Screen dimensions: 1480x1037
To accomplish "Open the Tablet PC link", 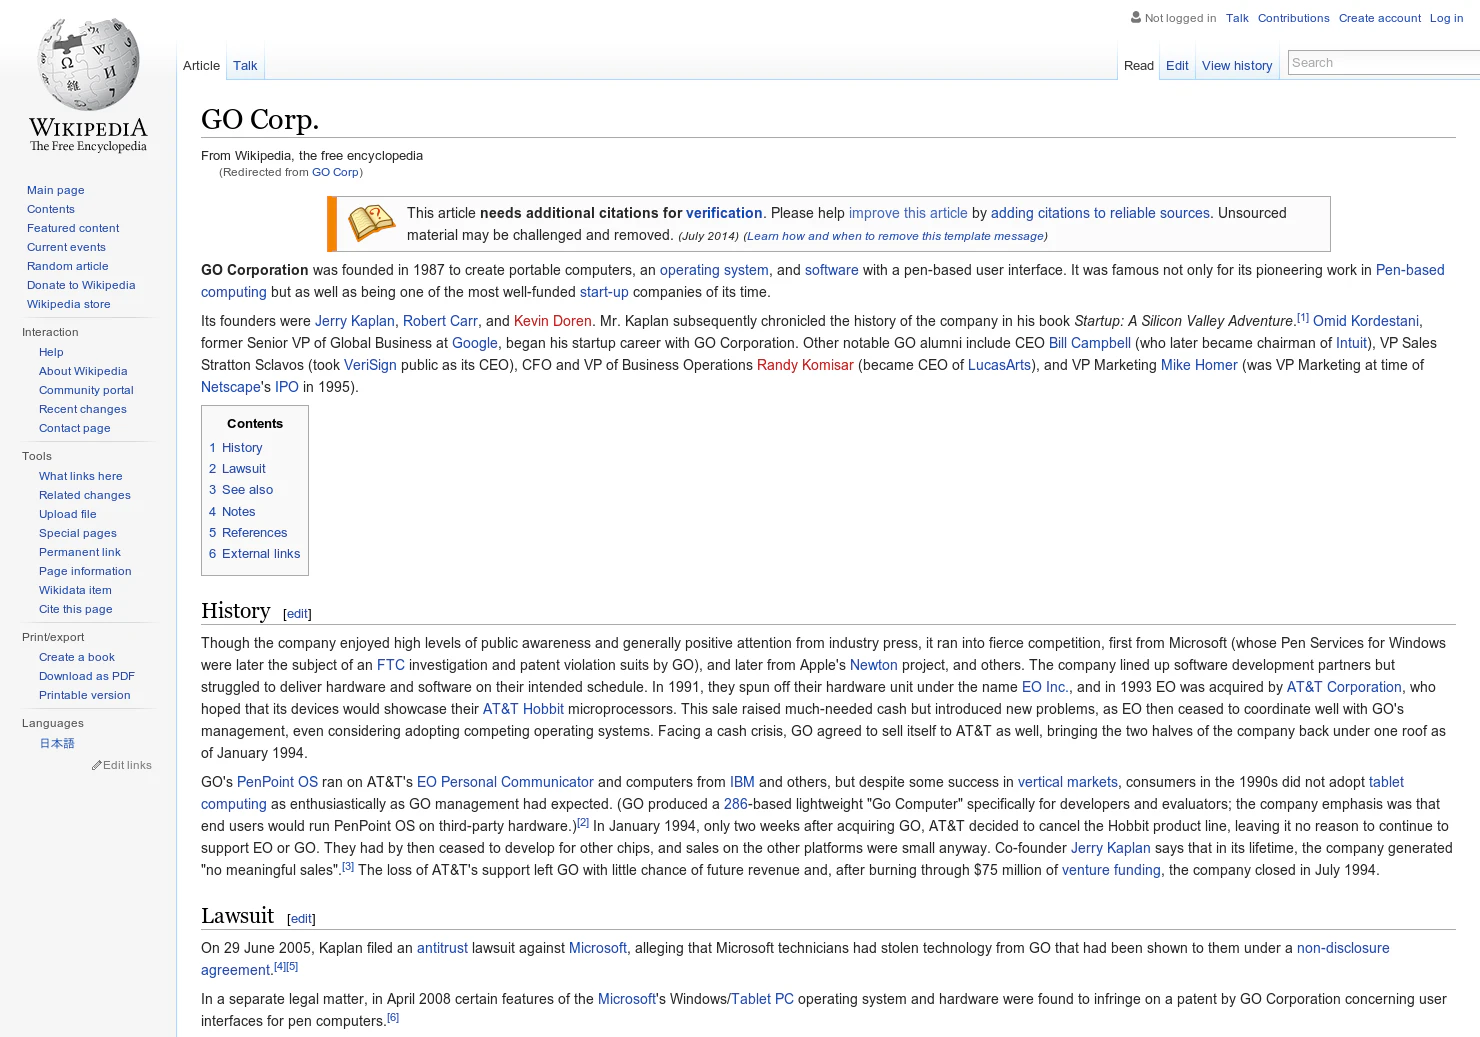I will (762, 999).
